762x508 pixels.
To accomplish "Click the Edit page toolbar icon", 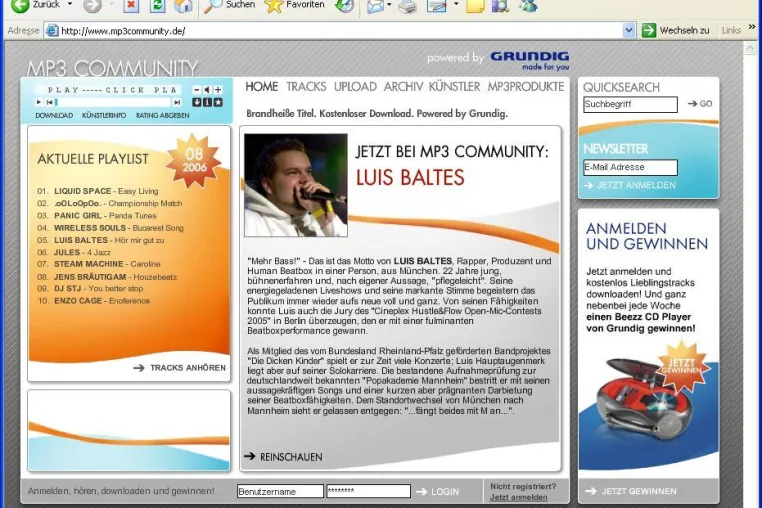I will (436, 5).
